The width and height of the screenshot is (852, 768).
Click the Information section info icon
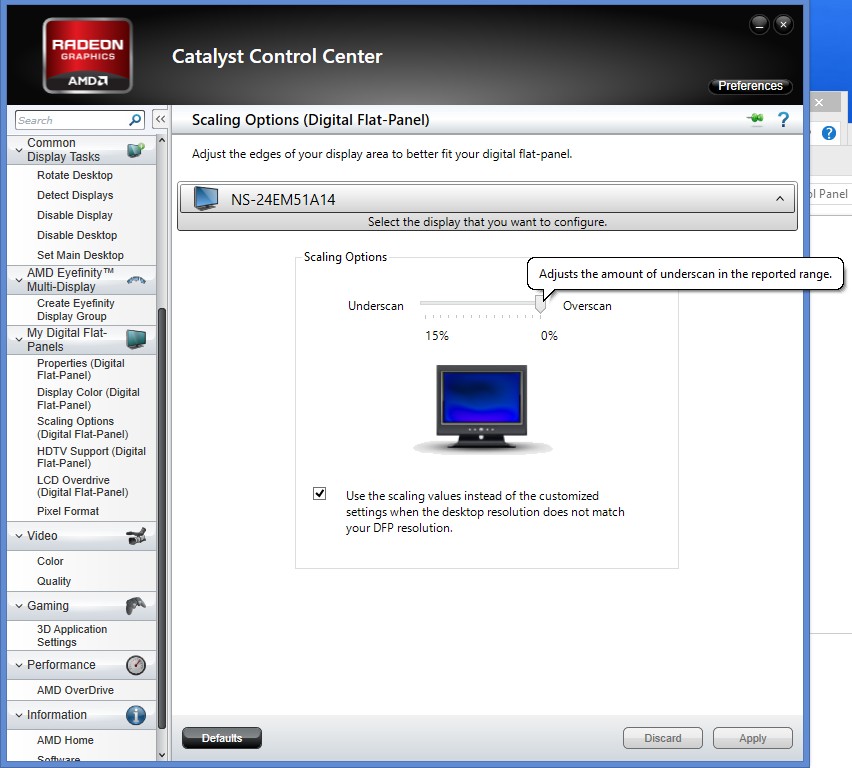[135, 715]
